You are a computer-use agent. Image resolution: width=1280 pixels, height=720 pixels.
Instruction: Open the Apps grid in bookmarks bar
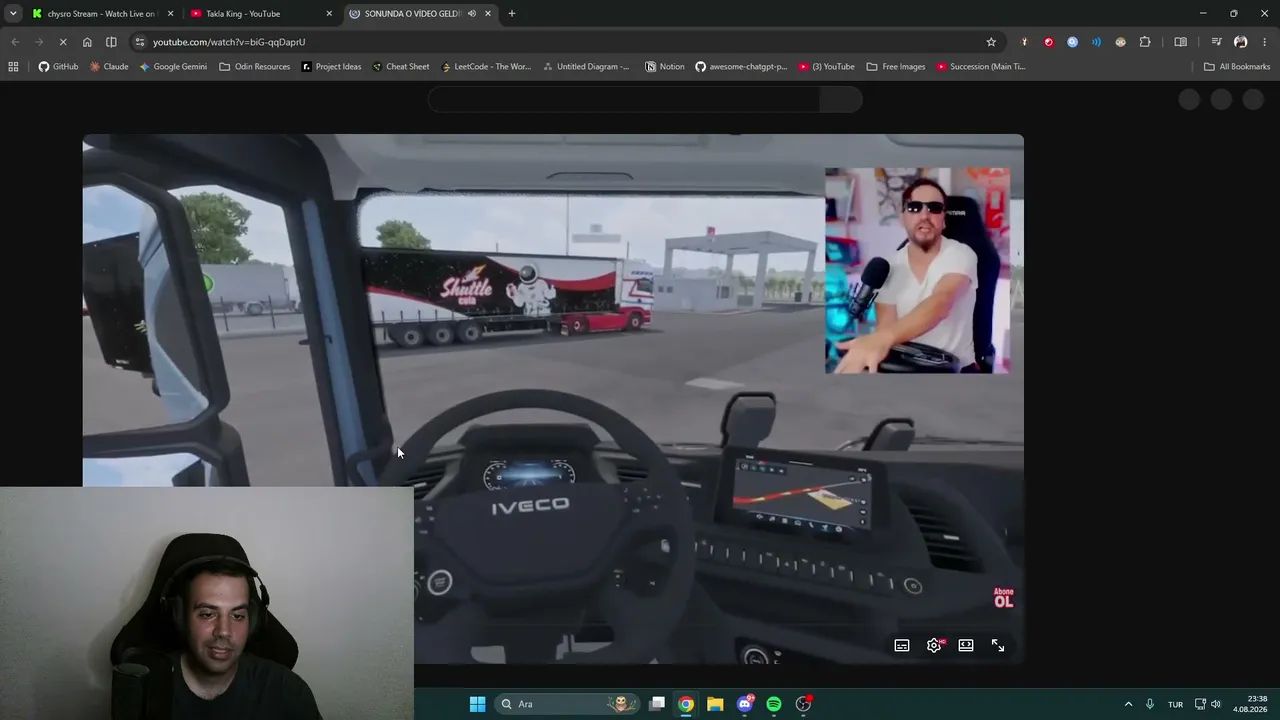tap(13, 67)
